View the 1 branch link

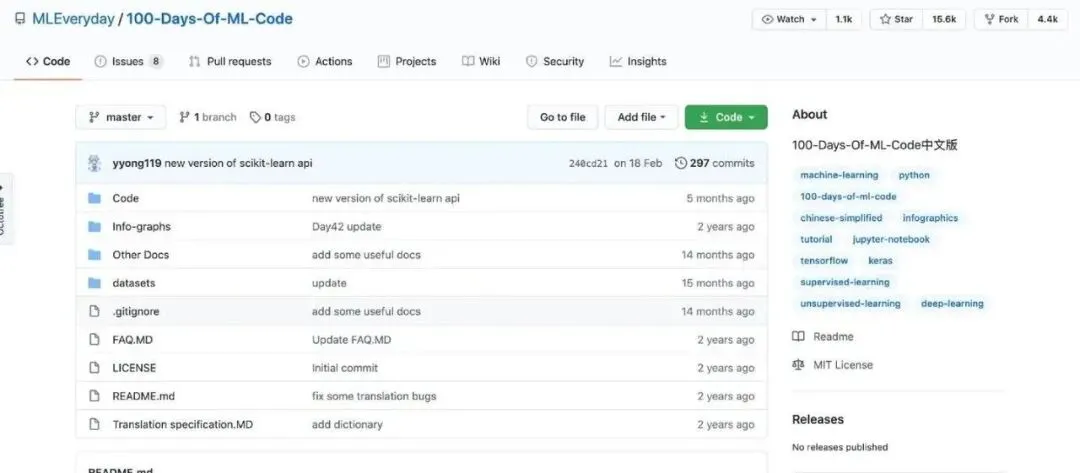207,117
